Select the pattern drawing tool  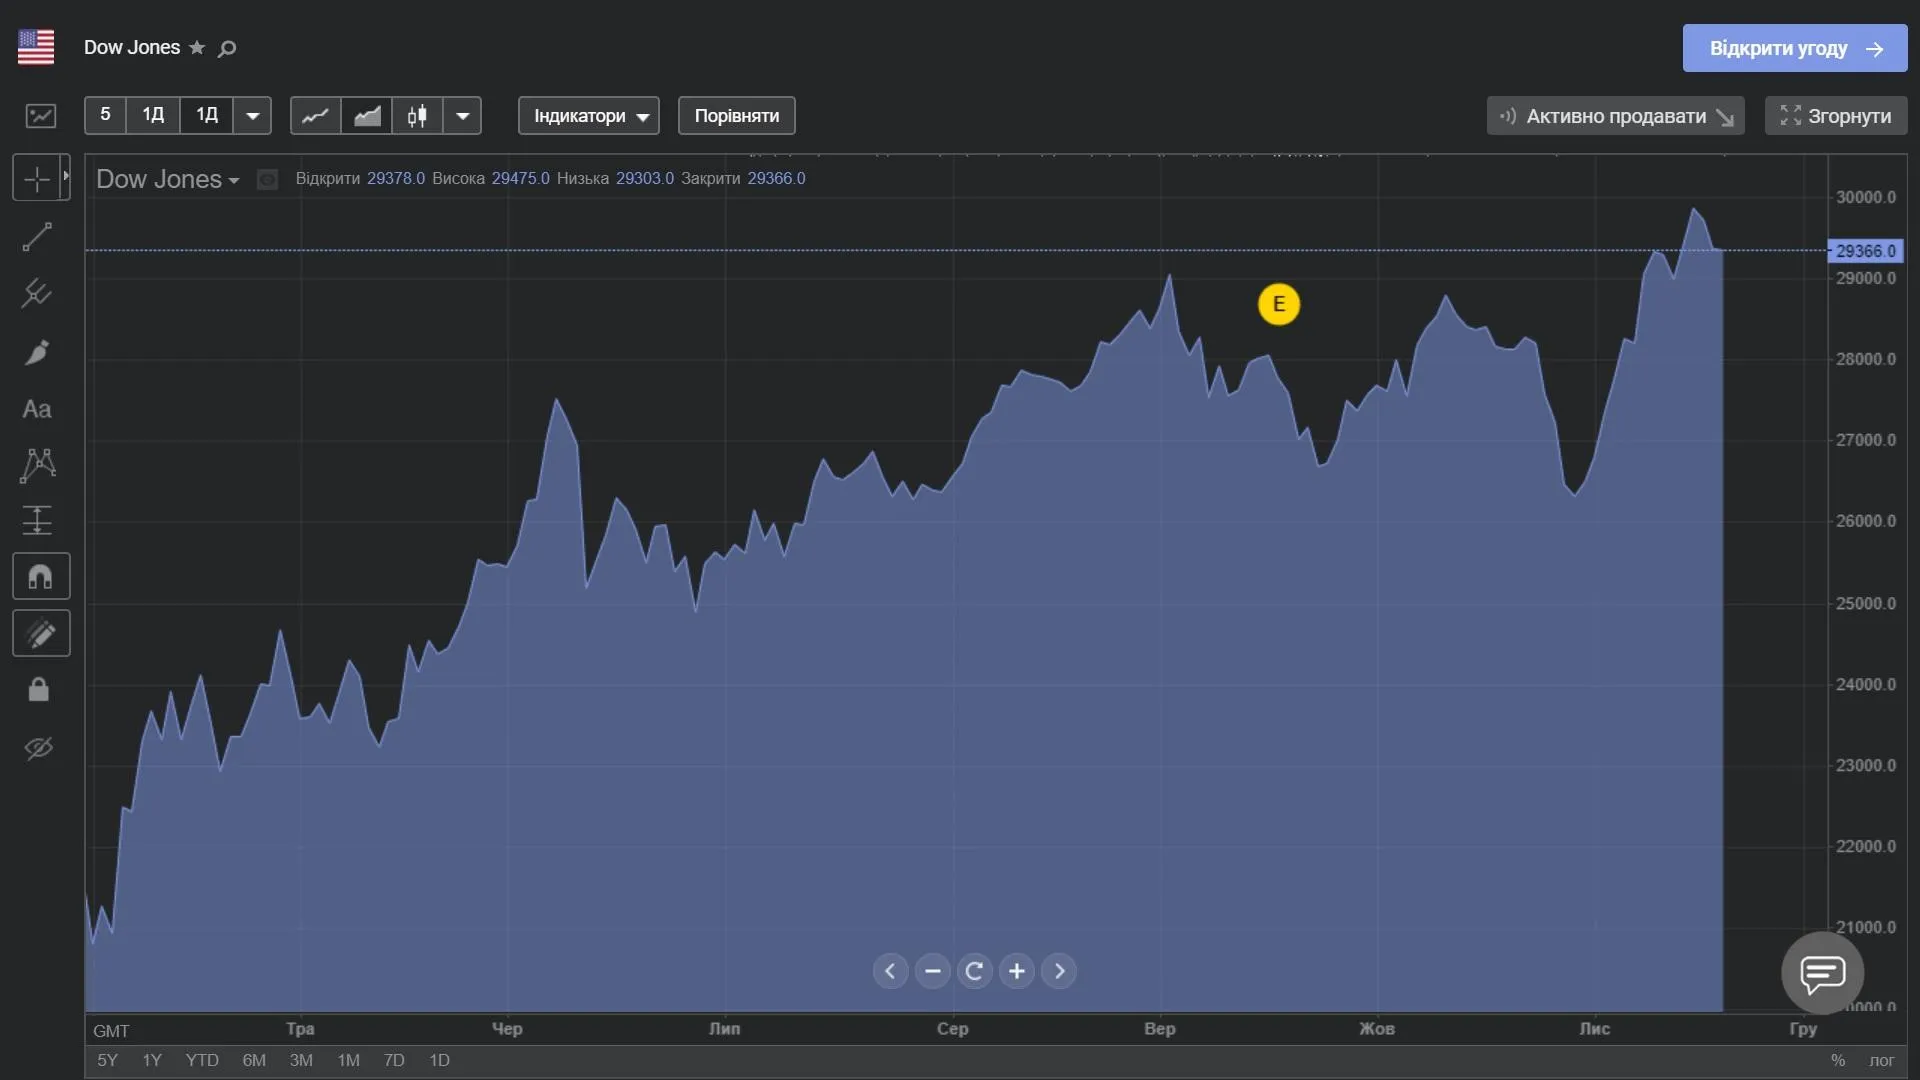click(37, 465)
